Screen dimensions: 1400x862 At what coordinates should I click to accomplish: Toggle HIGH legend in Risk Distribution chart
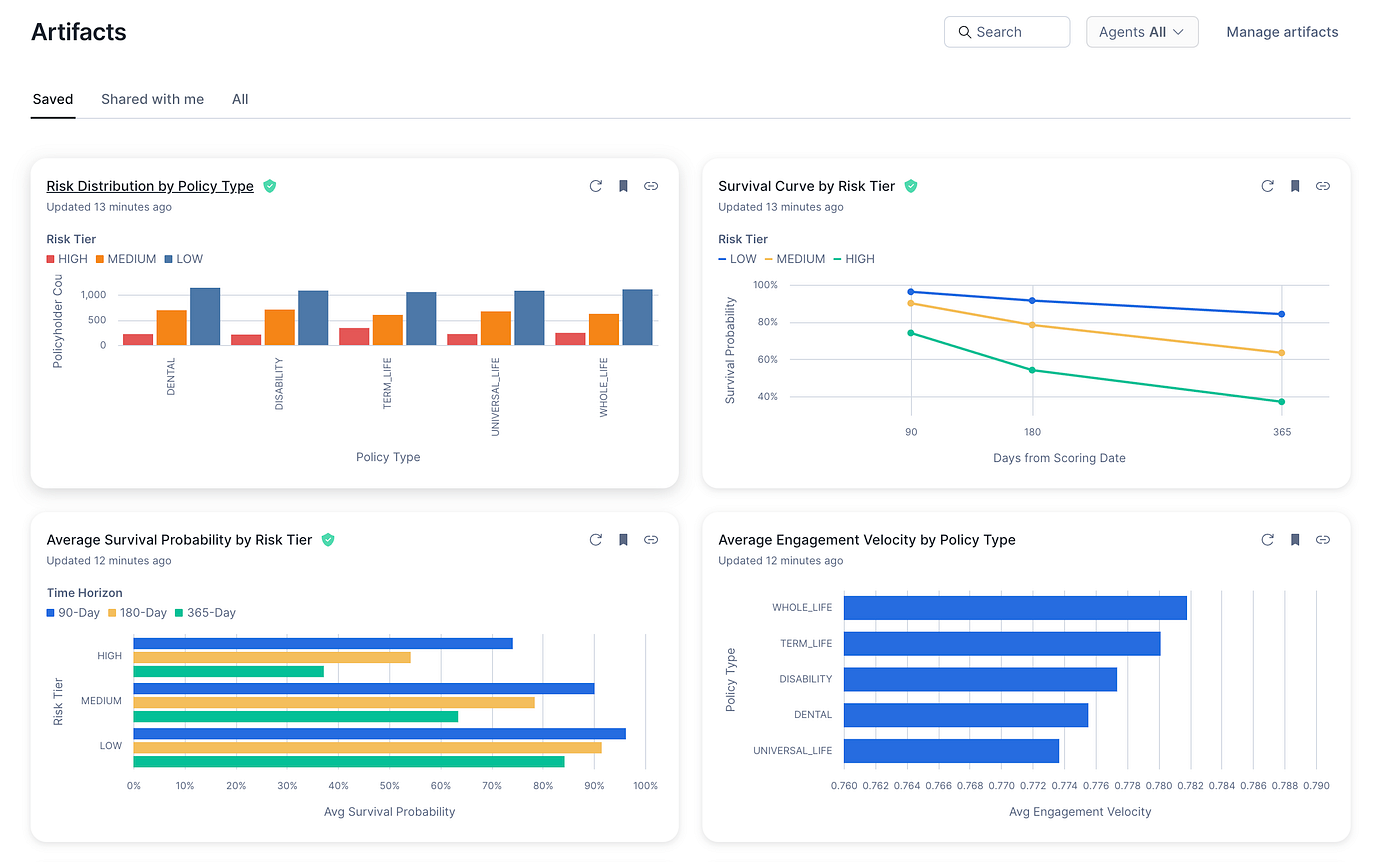click(67, 259)
